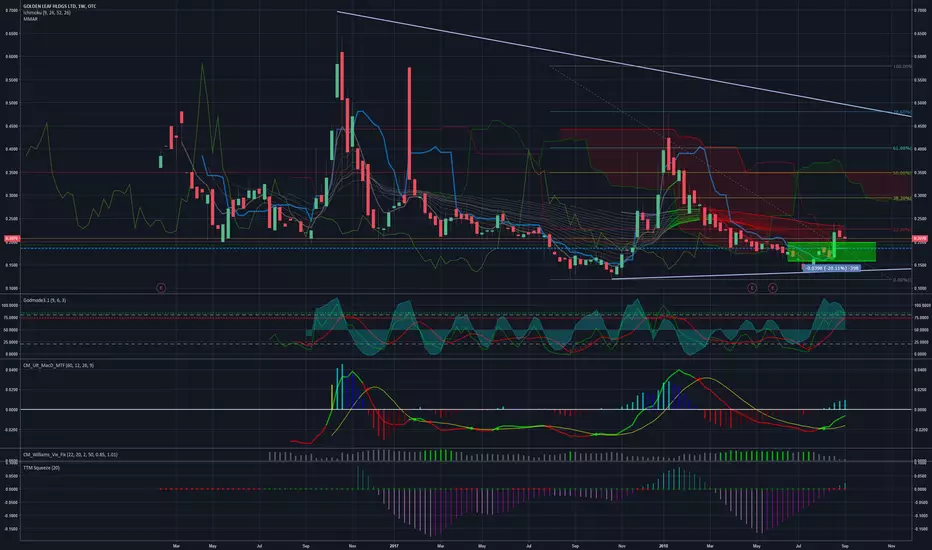Image resolution: width=932 pixels, height=550 pixels.
Task: Select the red current price tag on left axis
Action: pos(12,238)
